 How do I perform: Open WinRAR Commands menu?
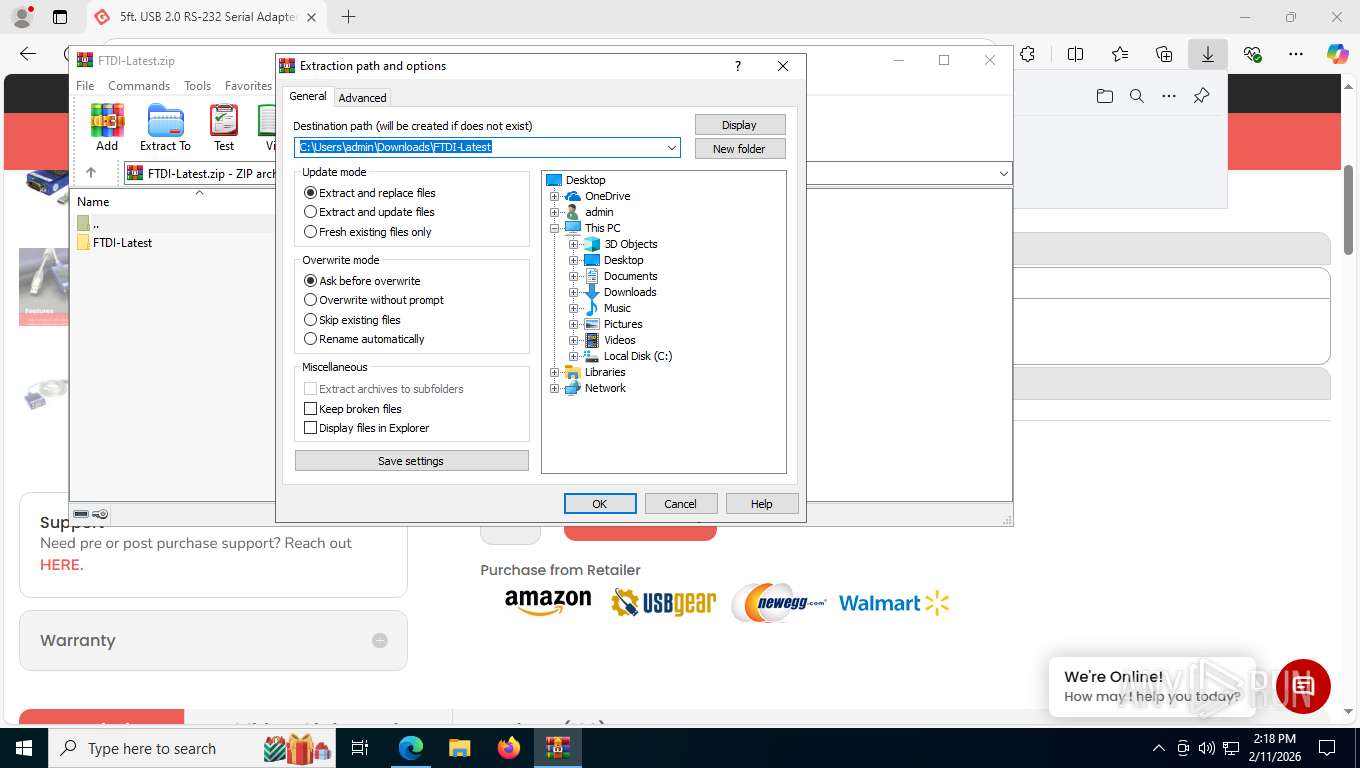pos(139,86)
